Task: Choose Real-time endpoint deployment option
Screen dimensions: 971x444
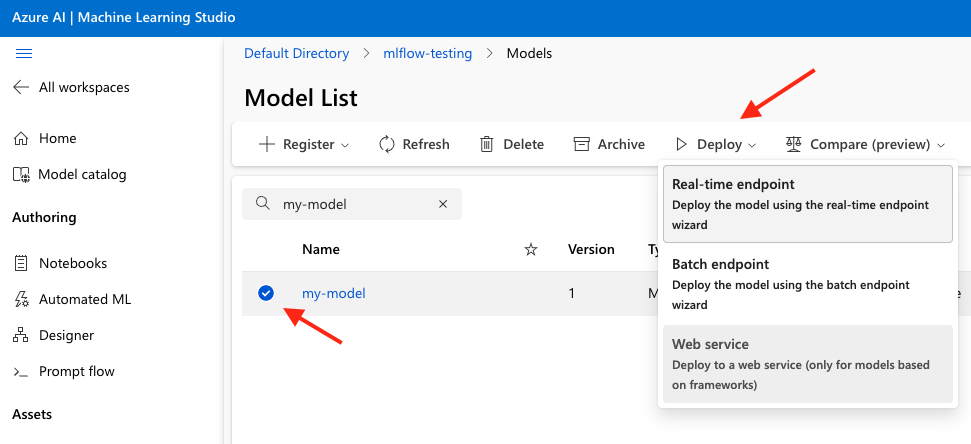Action: pyautogui.click(x=808, y=204)
